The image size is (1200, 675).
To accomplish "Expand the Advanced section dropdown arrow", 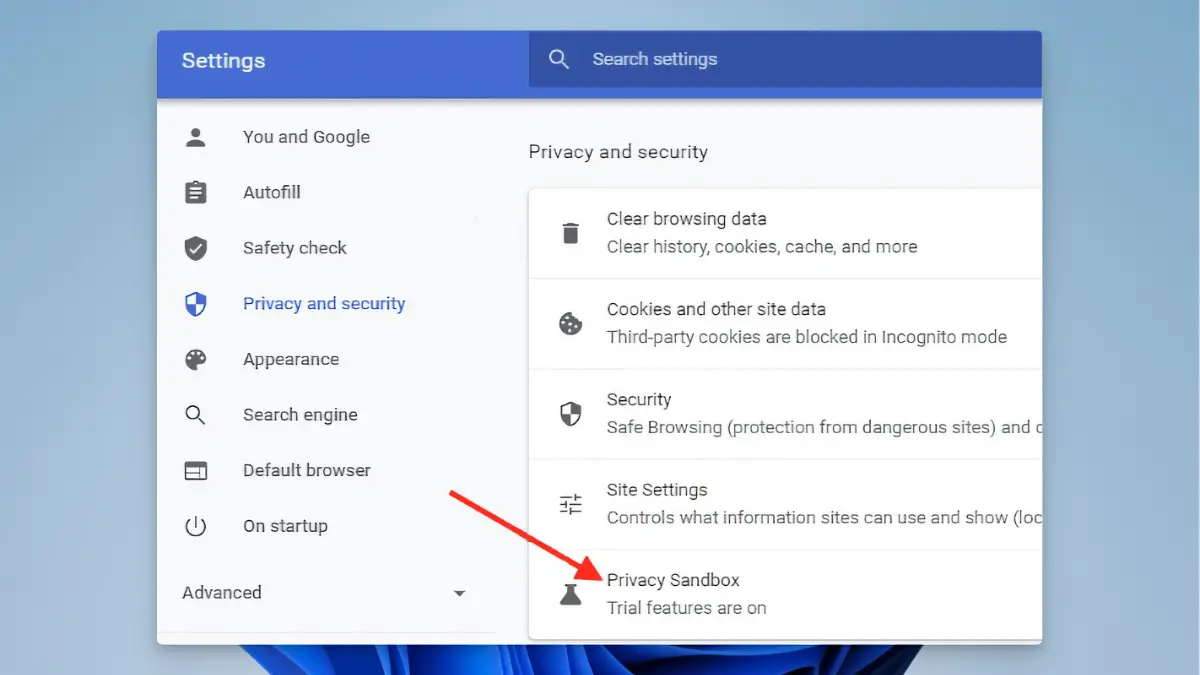I will tap(459, 593).
